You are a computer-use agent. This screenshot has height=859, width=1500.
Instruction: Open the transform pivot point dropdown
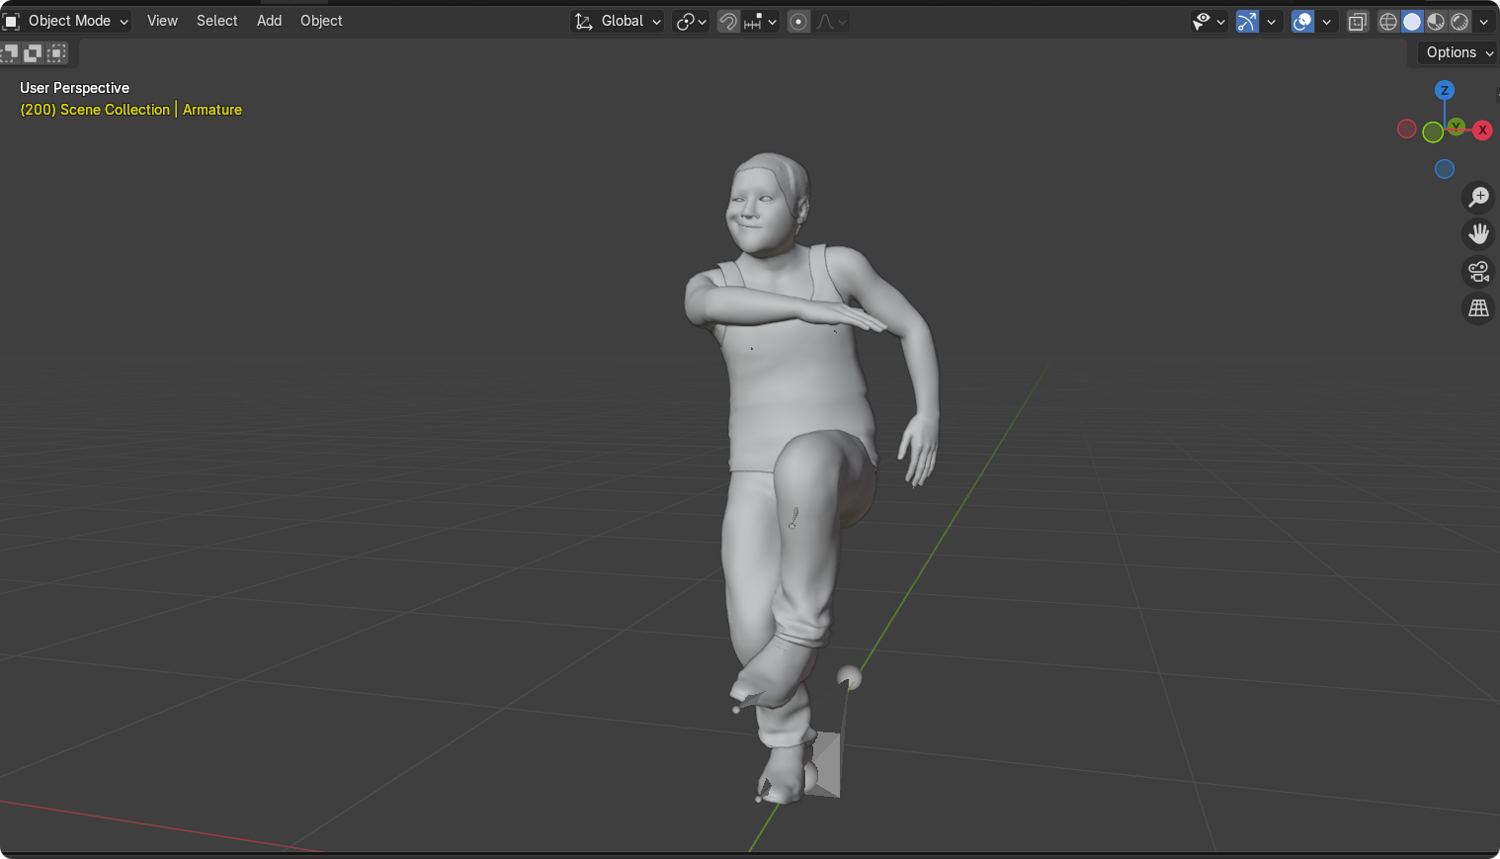691,21
